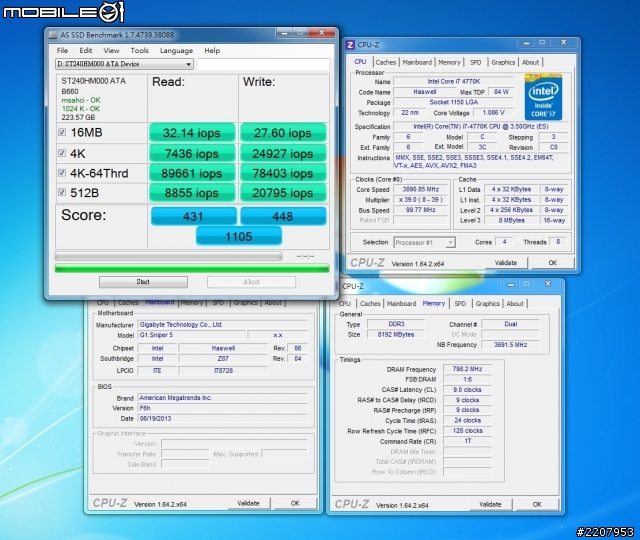Click the green benchmark progress bar
This screenshot has height=540, width=640.
click(x=192, y=268)
